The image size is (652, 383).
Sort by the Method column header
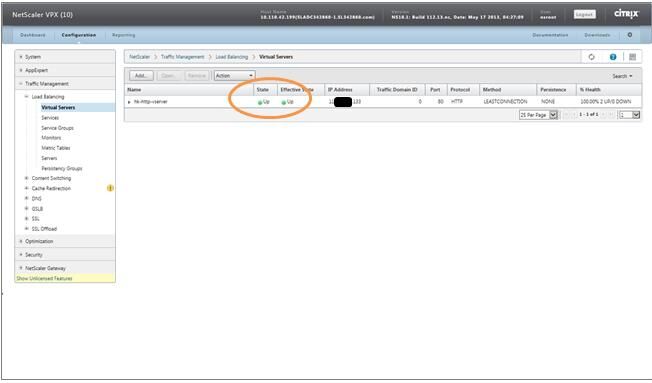(x=508, y=90)
